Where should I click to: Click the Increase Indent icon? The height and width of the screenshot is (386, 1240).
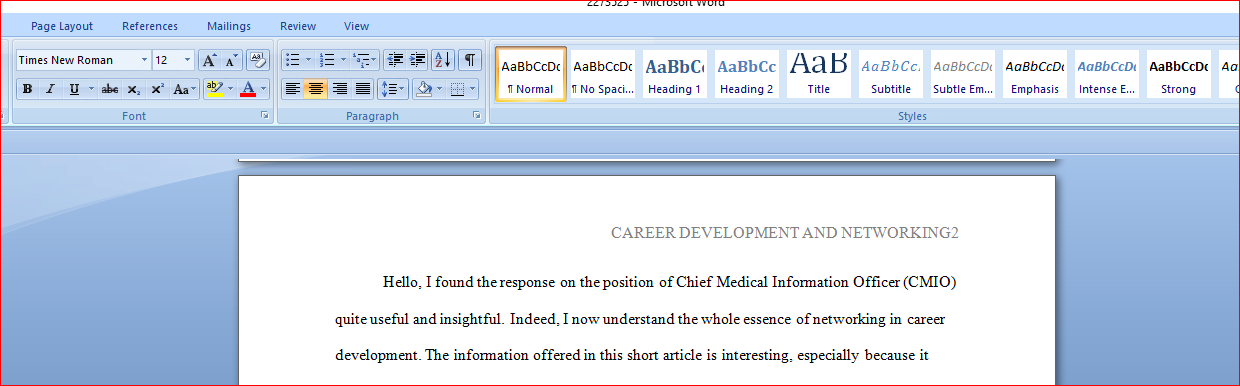click(x=418, y=60)
